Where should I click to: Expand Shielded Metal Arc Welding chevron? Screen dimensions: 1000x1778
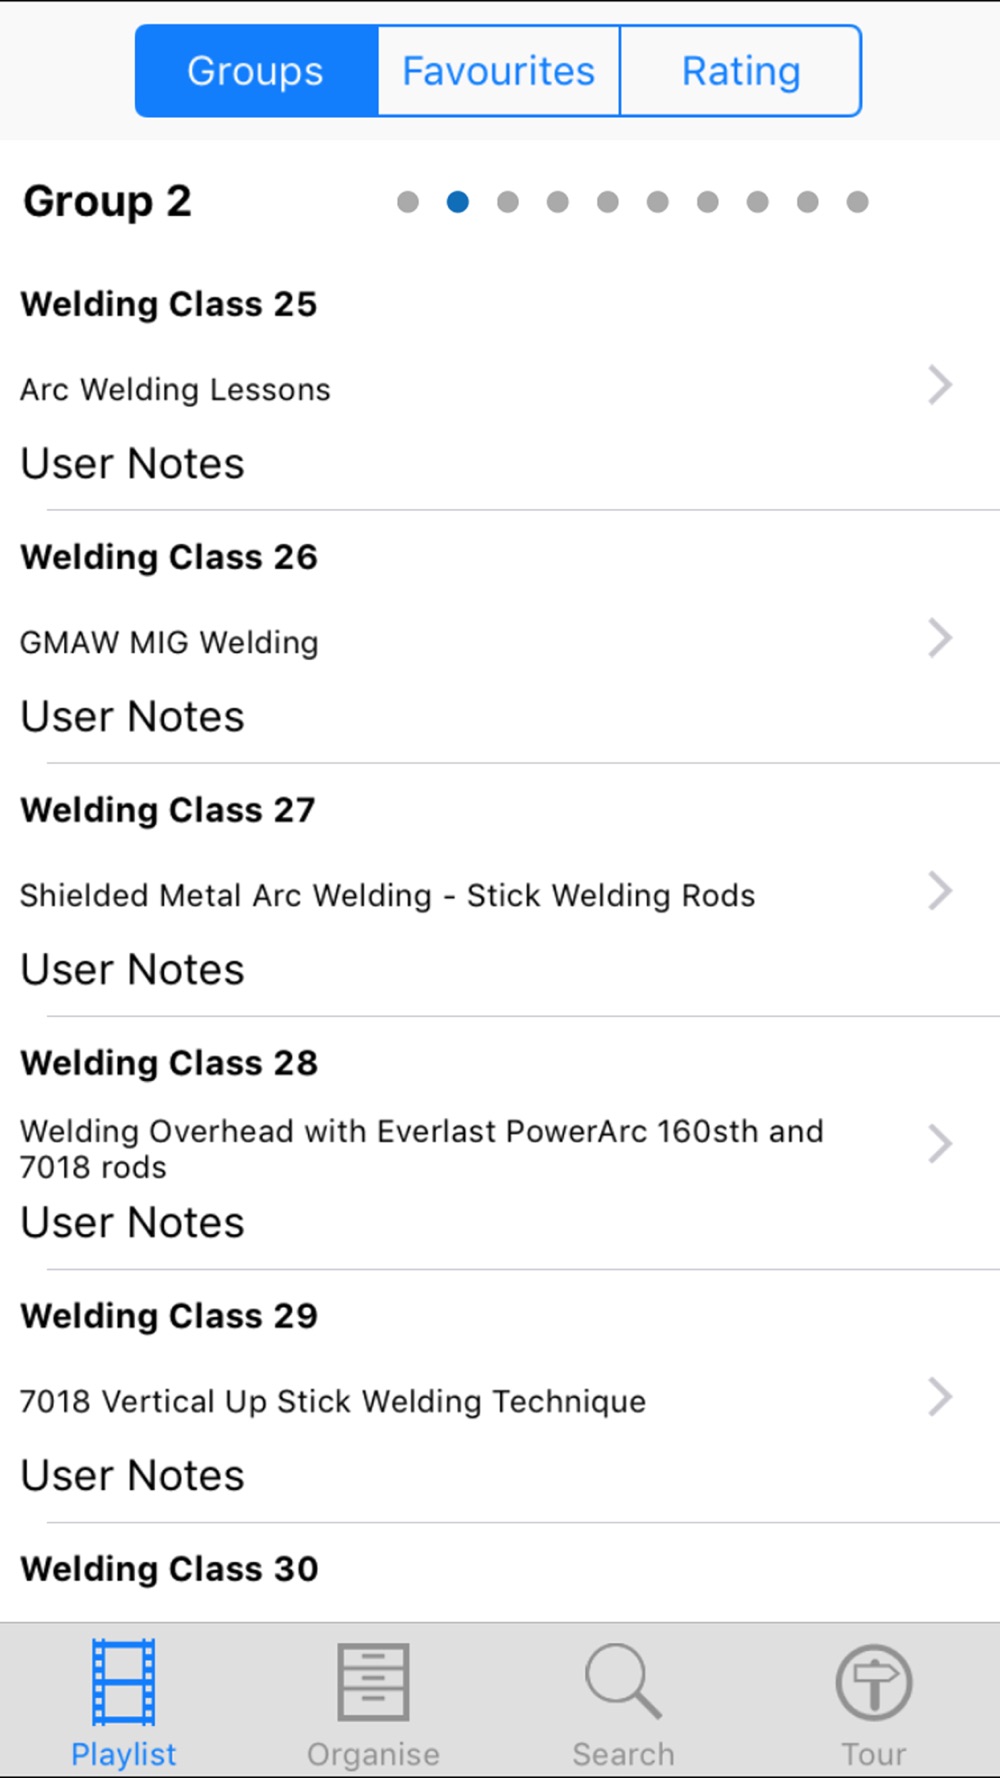click(939, 891)
